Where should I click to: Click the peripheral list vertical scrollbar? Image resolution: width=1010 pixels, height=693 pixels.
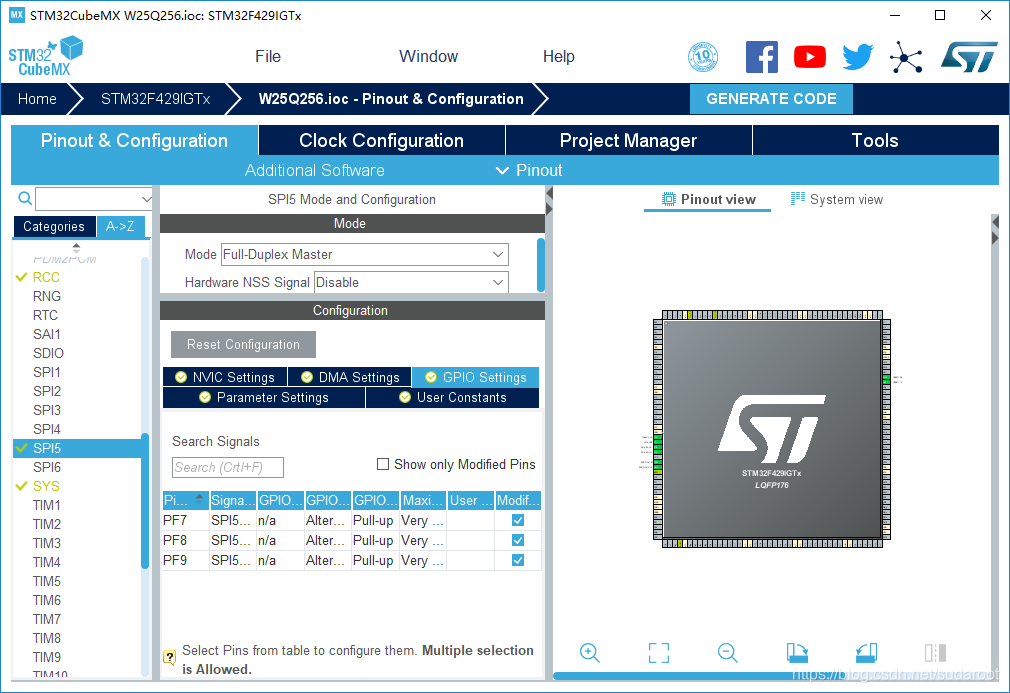(x=145, y=501)
